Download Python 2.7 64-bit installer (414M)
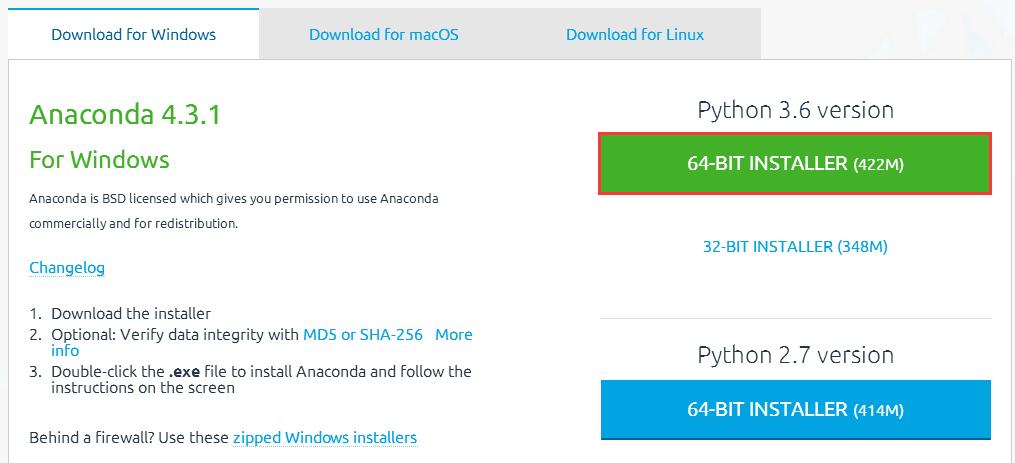Screen dimensions: 1015x463 pos(795,409)
